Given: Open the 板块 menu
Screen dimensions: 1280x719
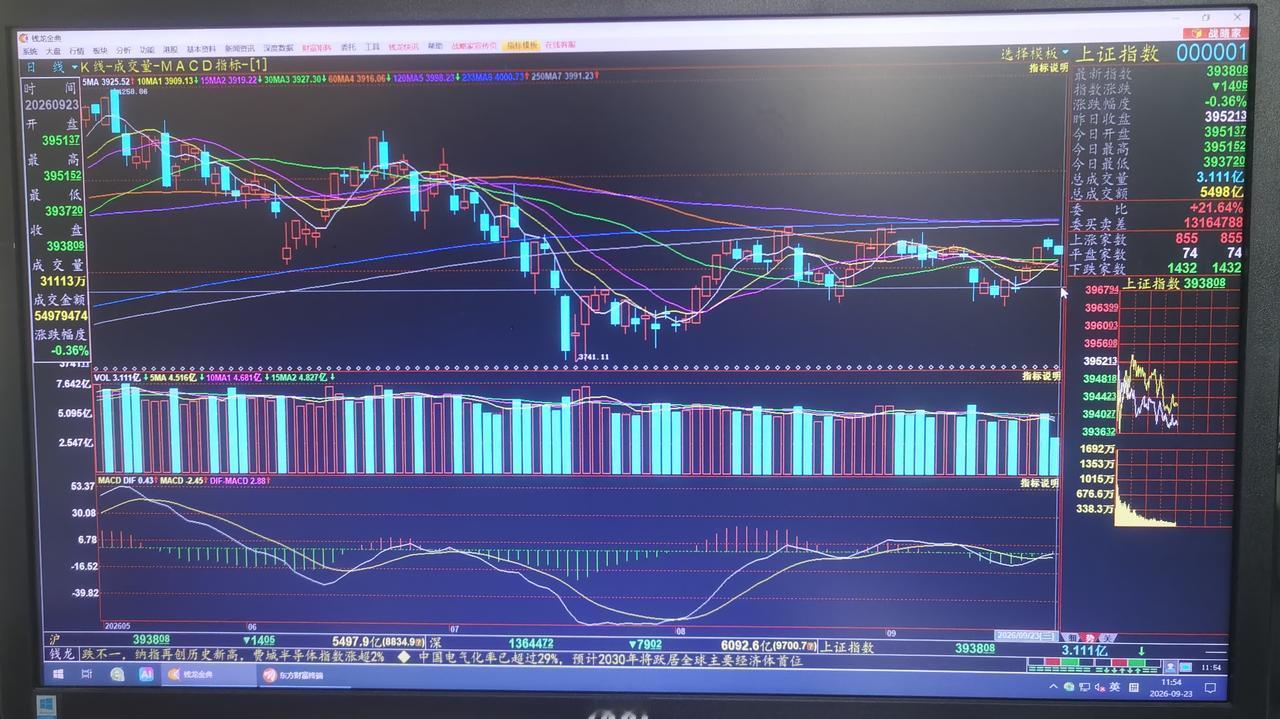Looking at the screenshot, I should point(100,49).
